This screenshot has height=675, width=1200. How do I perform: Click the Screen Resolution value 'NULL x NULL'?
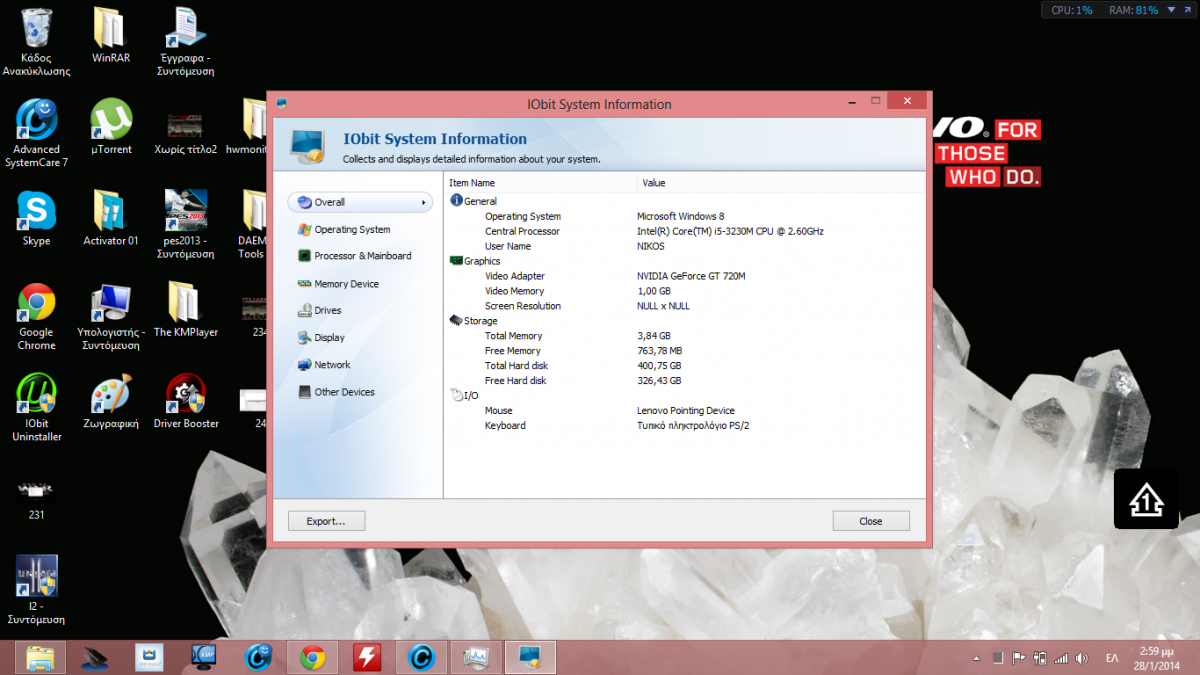(x=663, y=306)
